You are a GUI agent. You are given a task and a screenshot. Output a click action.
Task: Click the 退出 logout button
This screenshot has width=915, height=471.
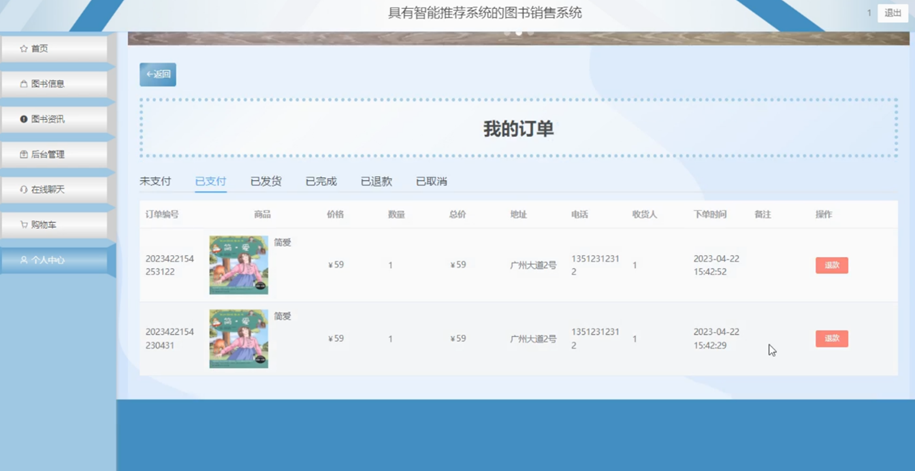click(x=893, y=13)
